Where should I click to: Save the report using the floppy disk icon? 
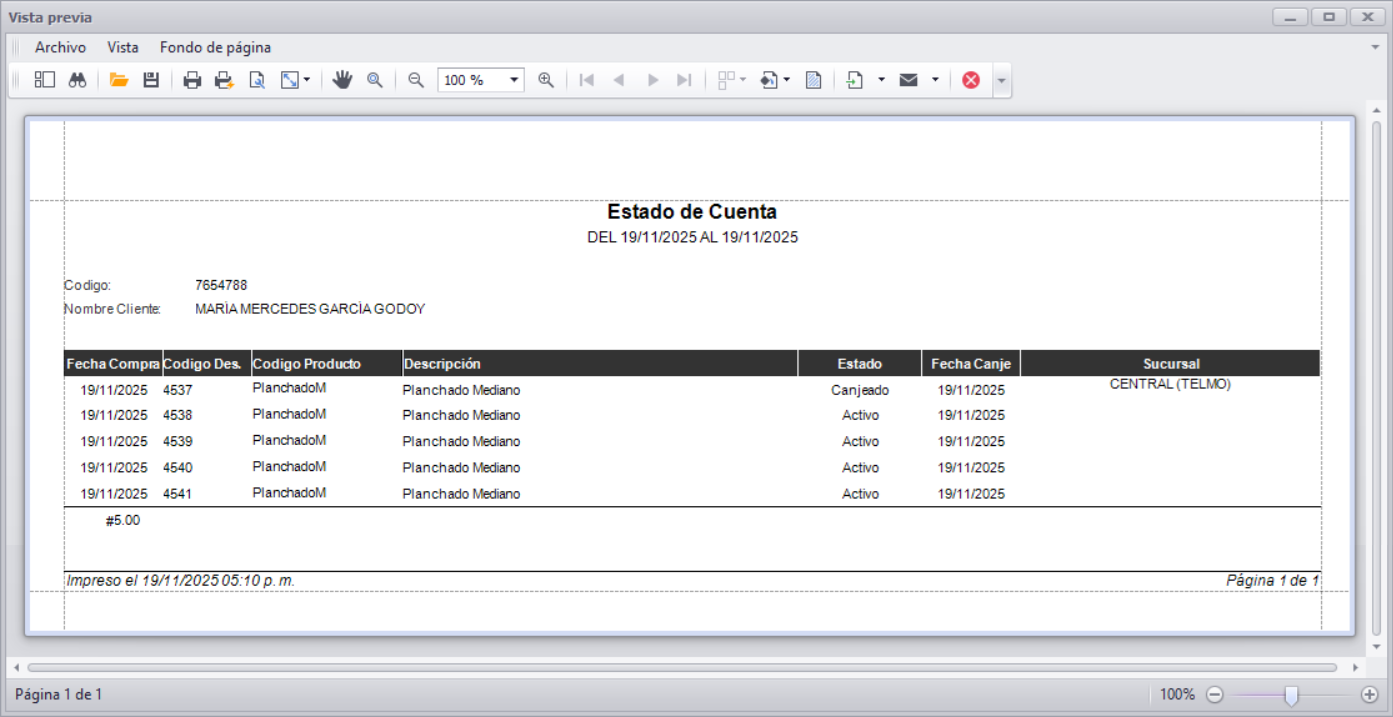(151, 80)
